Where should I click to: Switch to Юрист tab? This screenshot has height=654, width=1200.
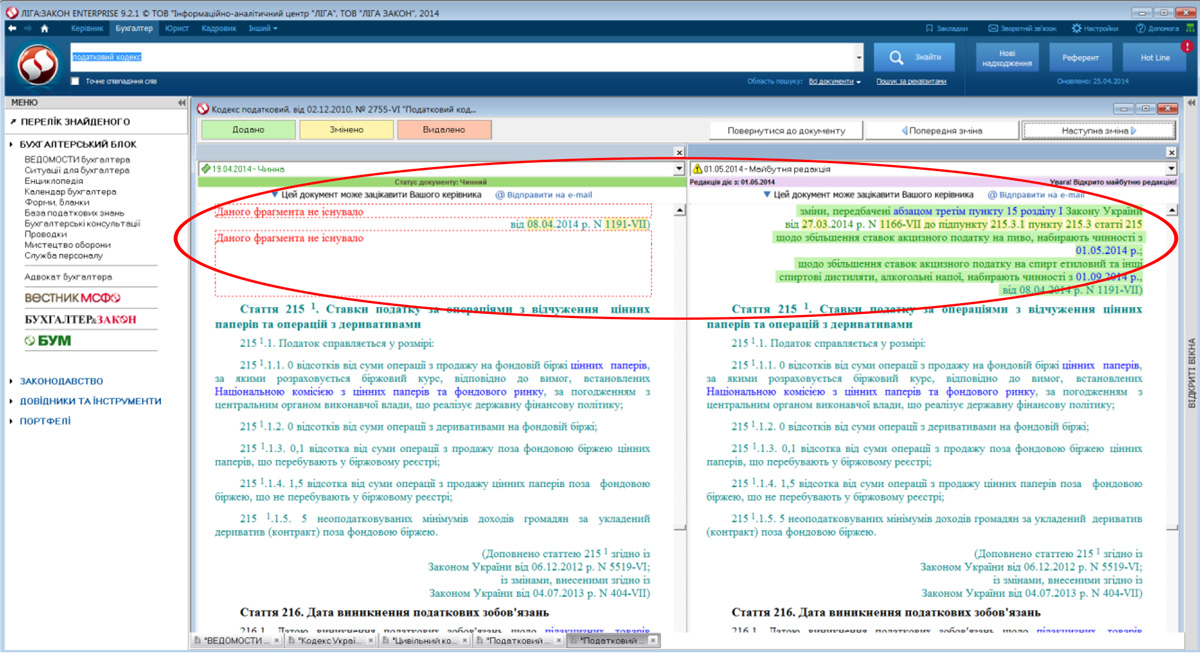coord(177,28)
